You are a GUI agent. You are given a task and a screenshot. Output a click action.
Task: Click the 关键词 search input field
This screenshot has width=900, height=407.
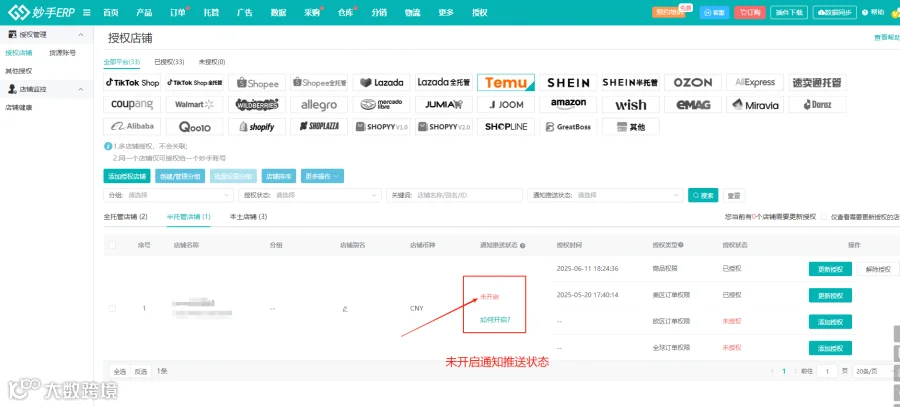[454, 195]
